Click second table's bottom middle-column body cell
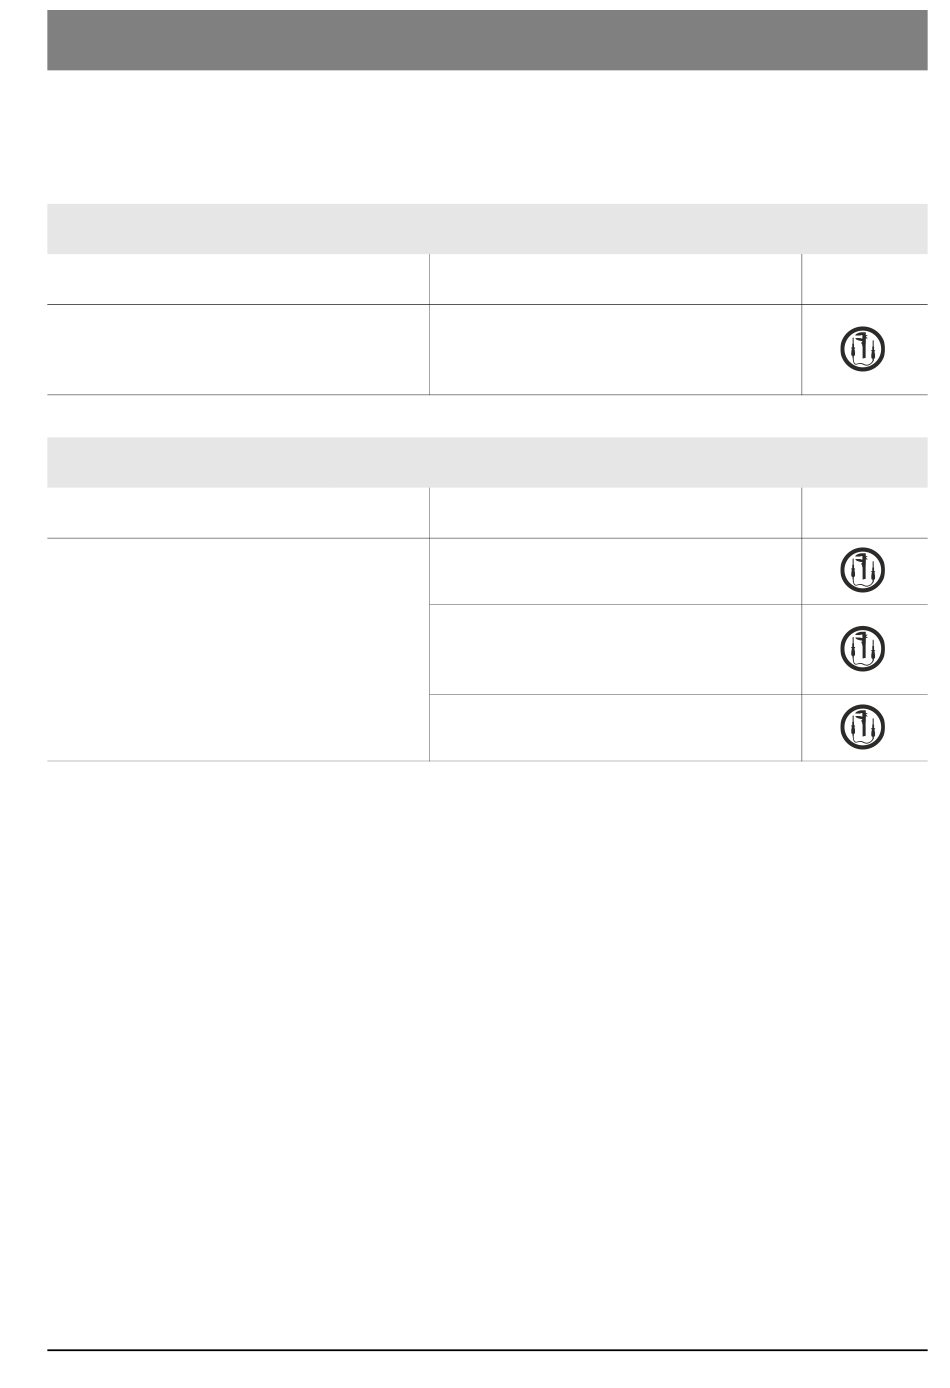950x1388 pixels. 615,727
